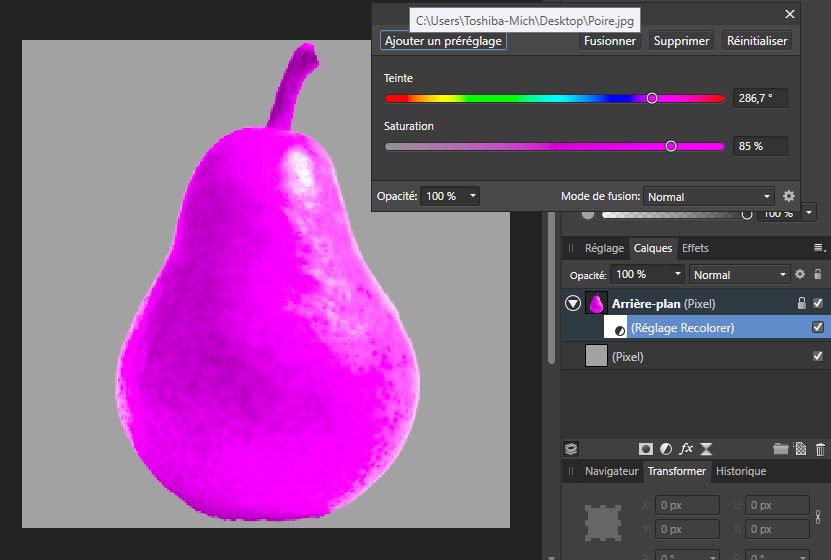
Task: Click the partially hidden opacity slider handle below dialog
Action: click(746, 215)
